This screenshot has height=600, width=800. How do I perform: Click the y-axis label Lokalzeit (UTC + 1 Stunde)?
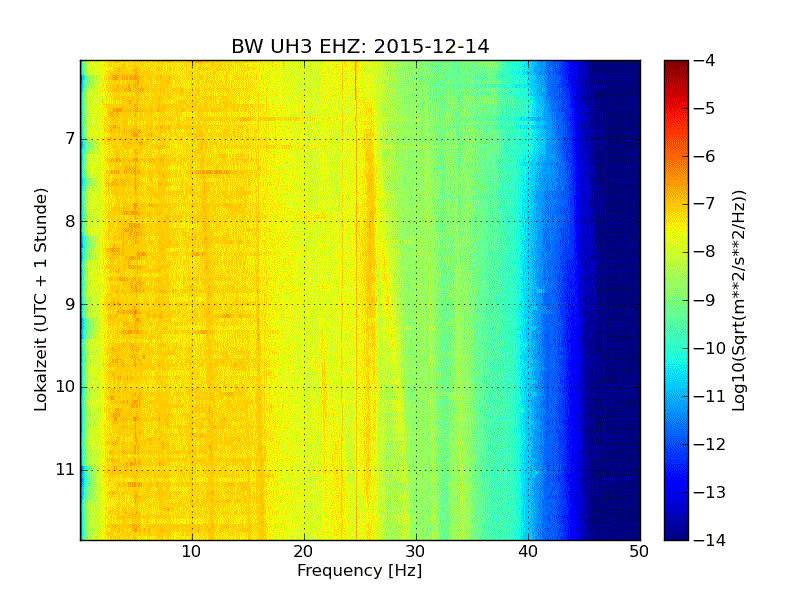[x=41, y=300]
